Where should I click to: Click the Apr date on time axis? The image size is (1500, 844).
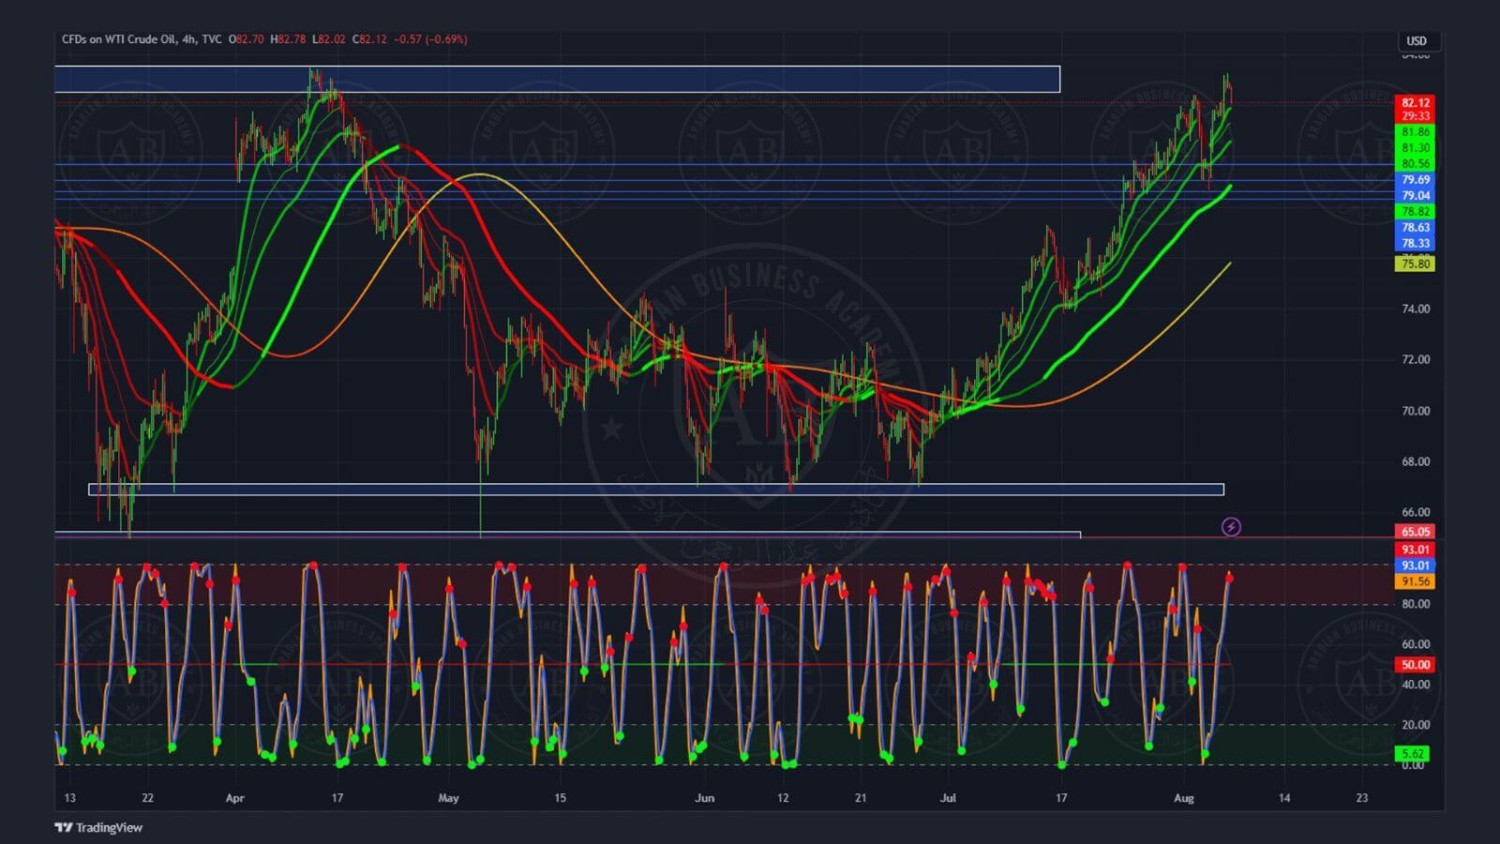pos(235,798)
